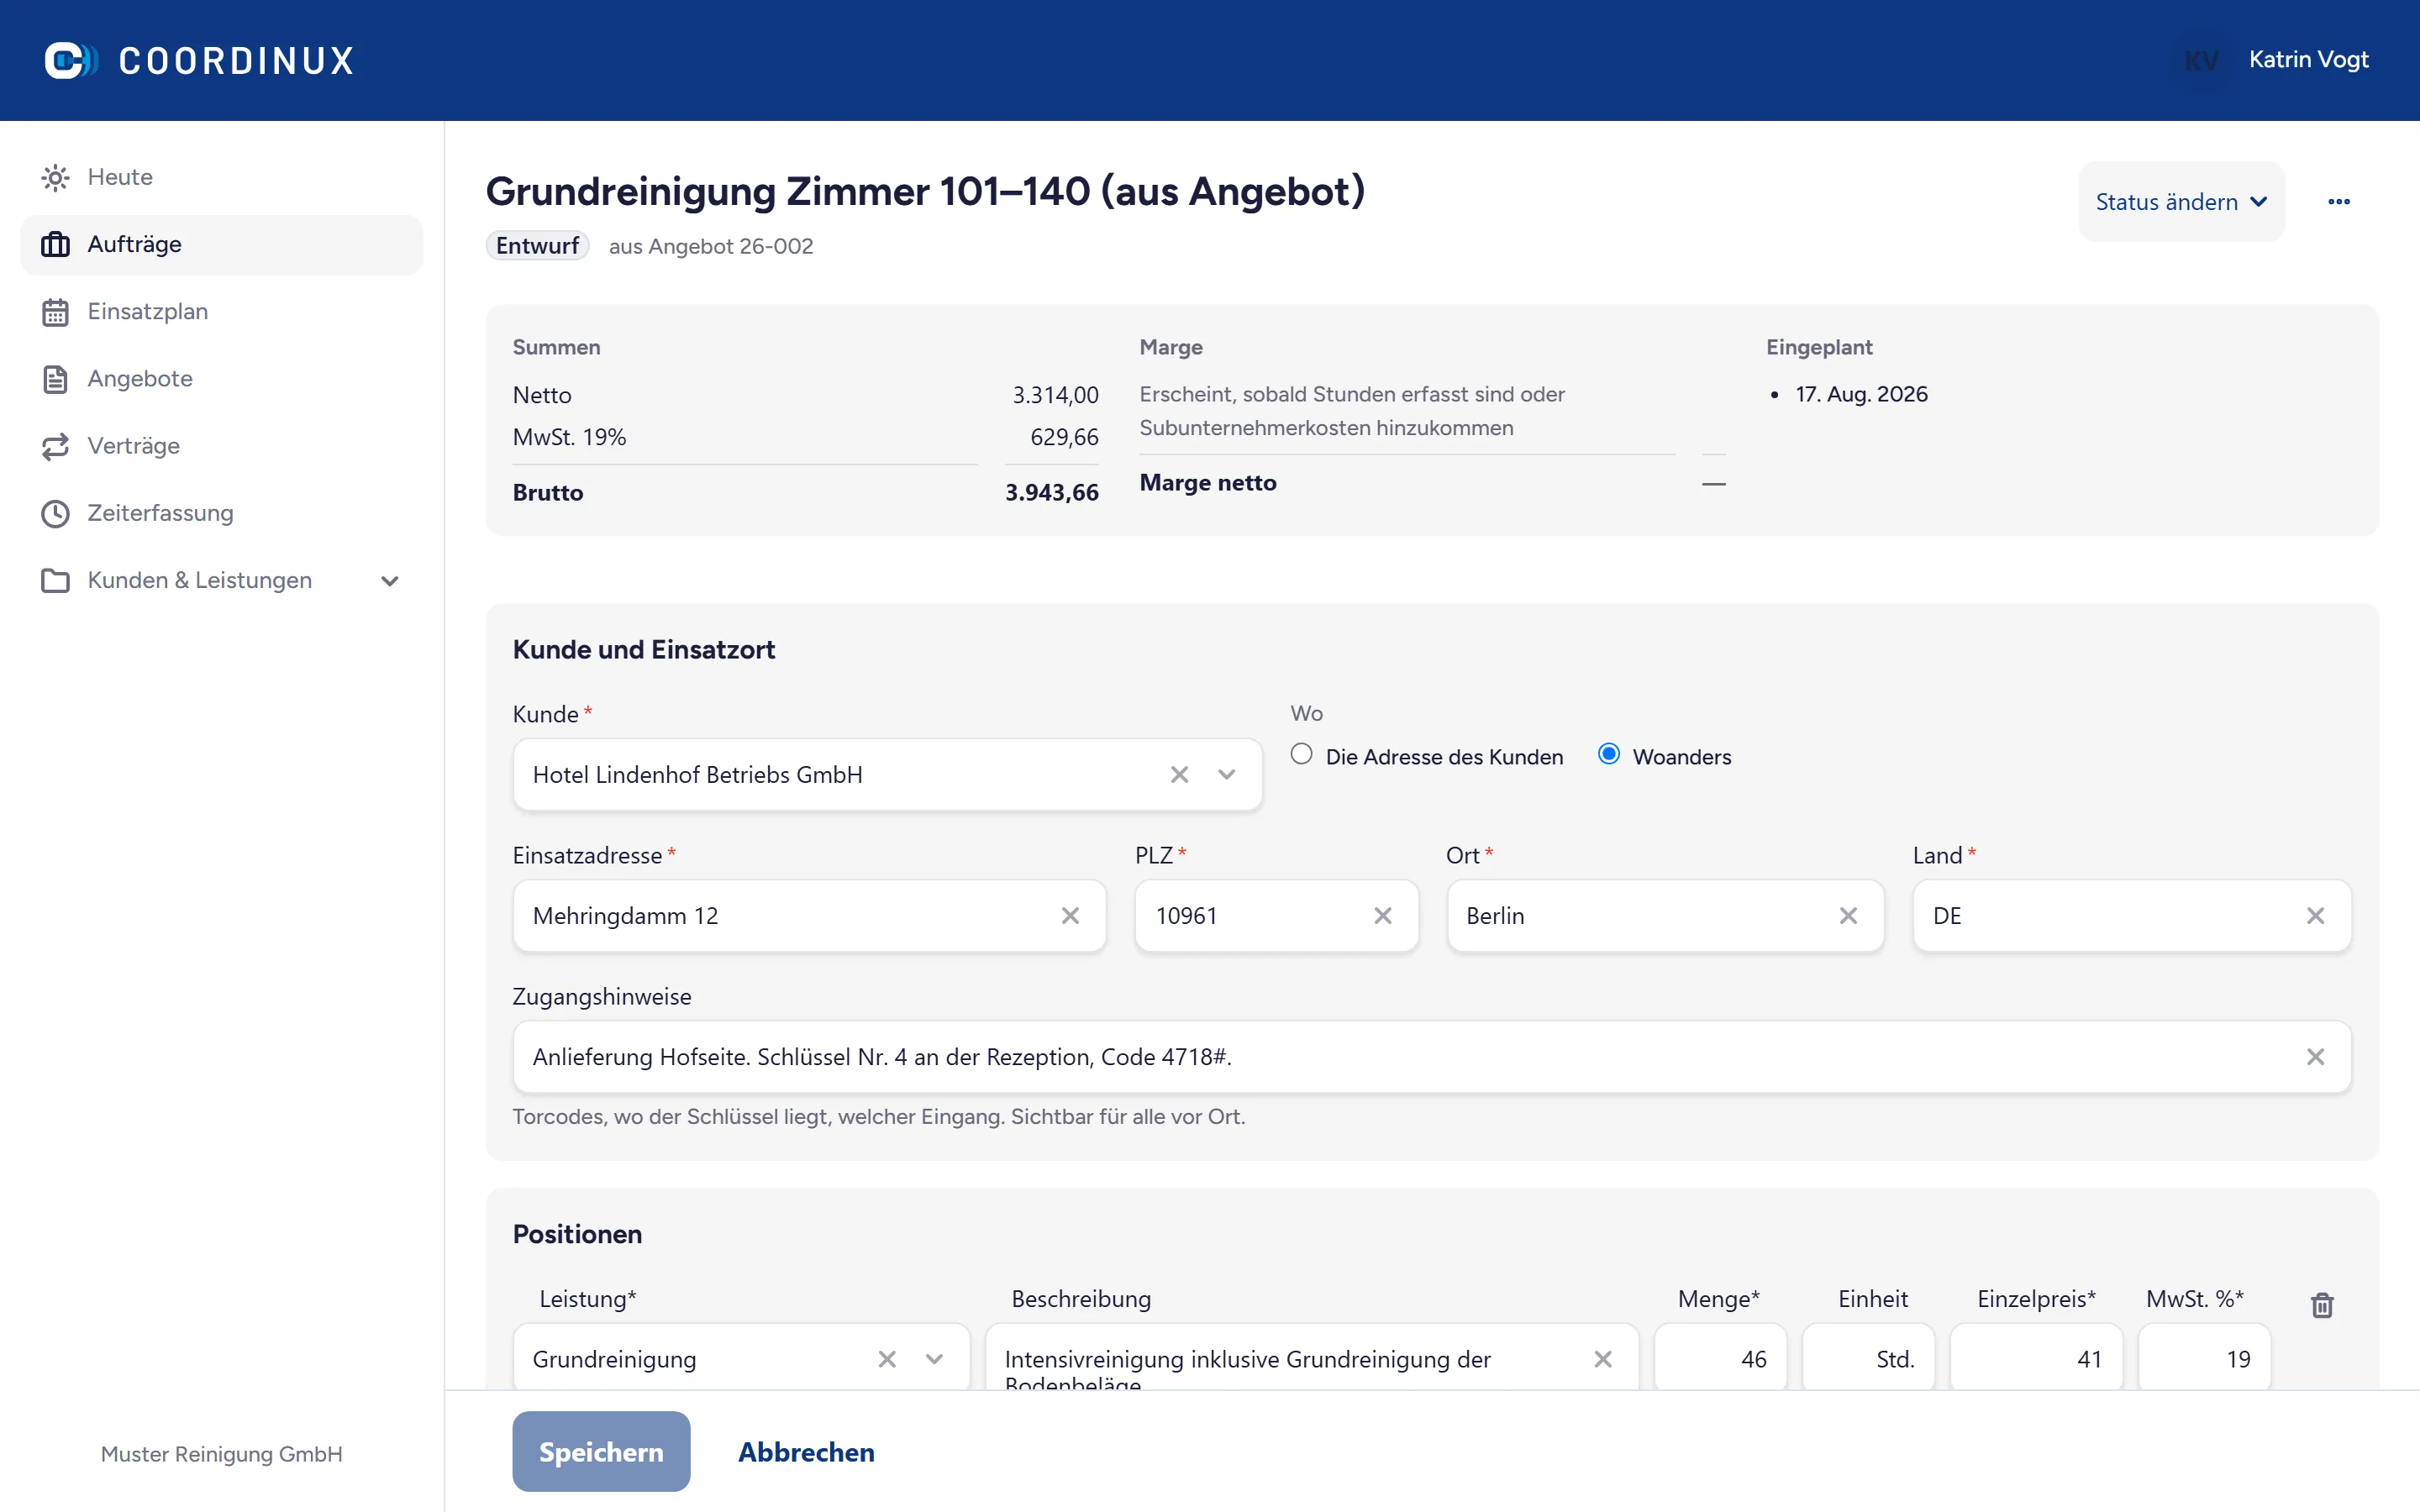Click the 'Muster Reinigung GmbH' company name
This screenshot has width=2420, height=1512.
221,1454
